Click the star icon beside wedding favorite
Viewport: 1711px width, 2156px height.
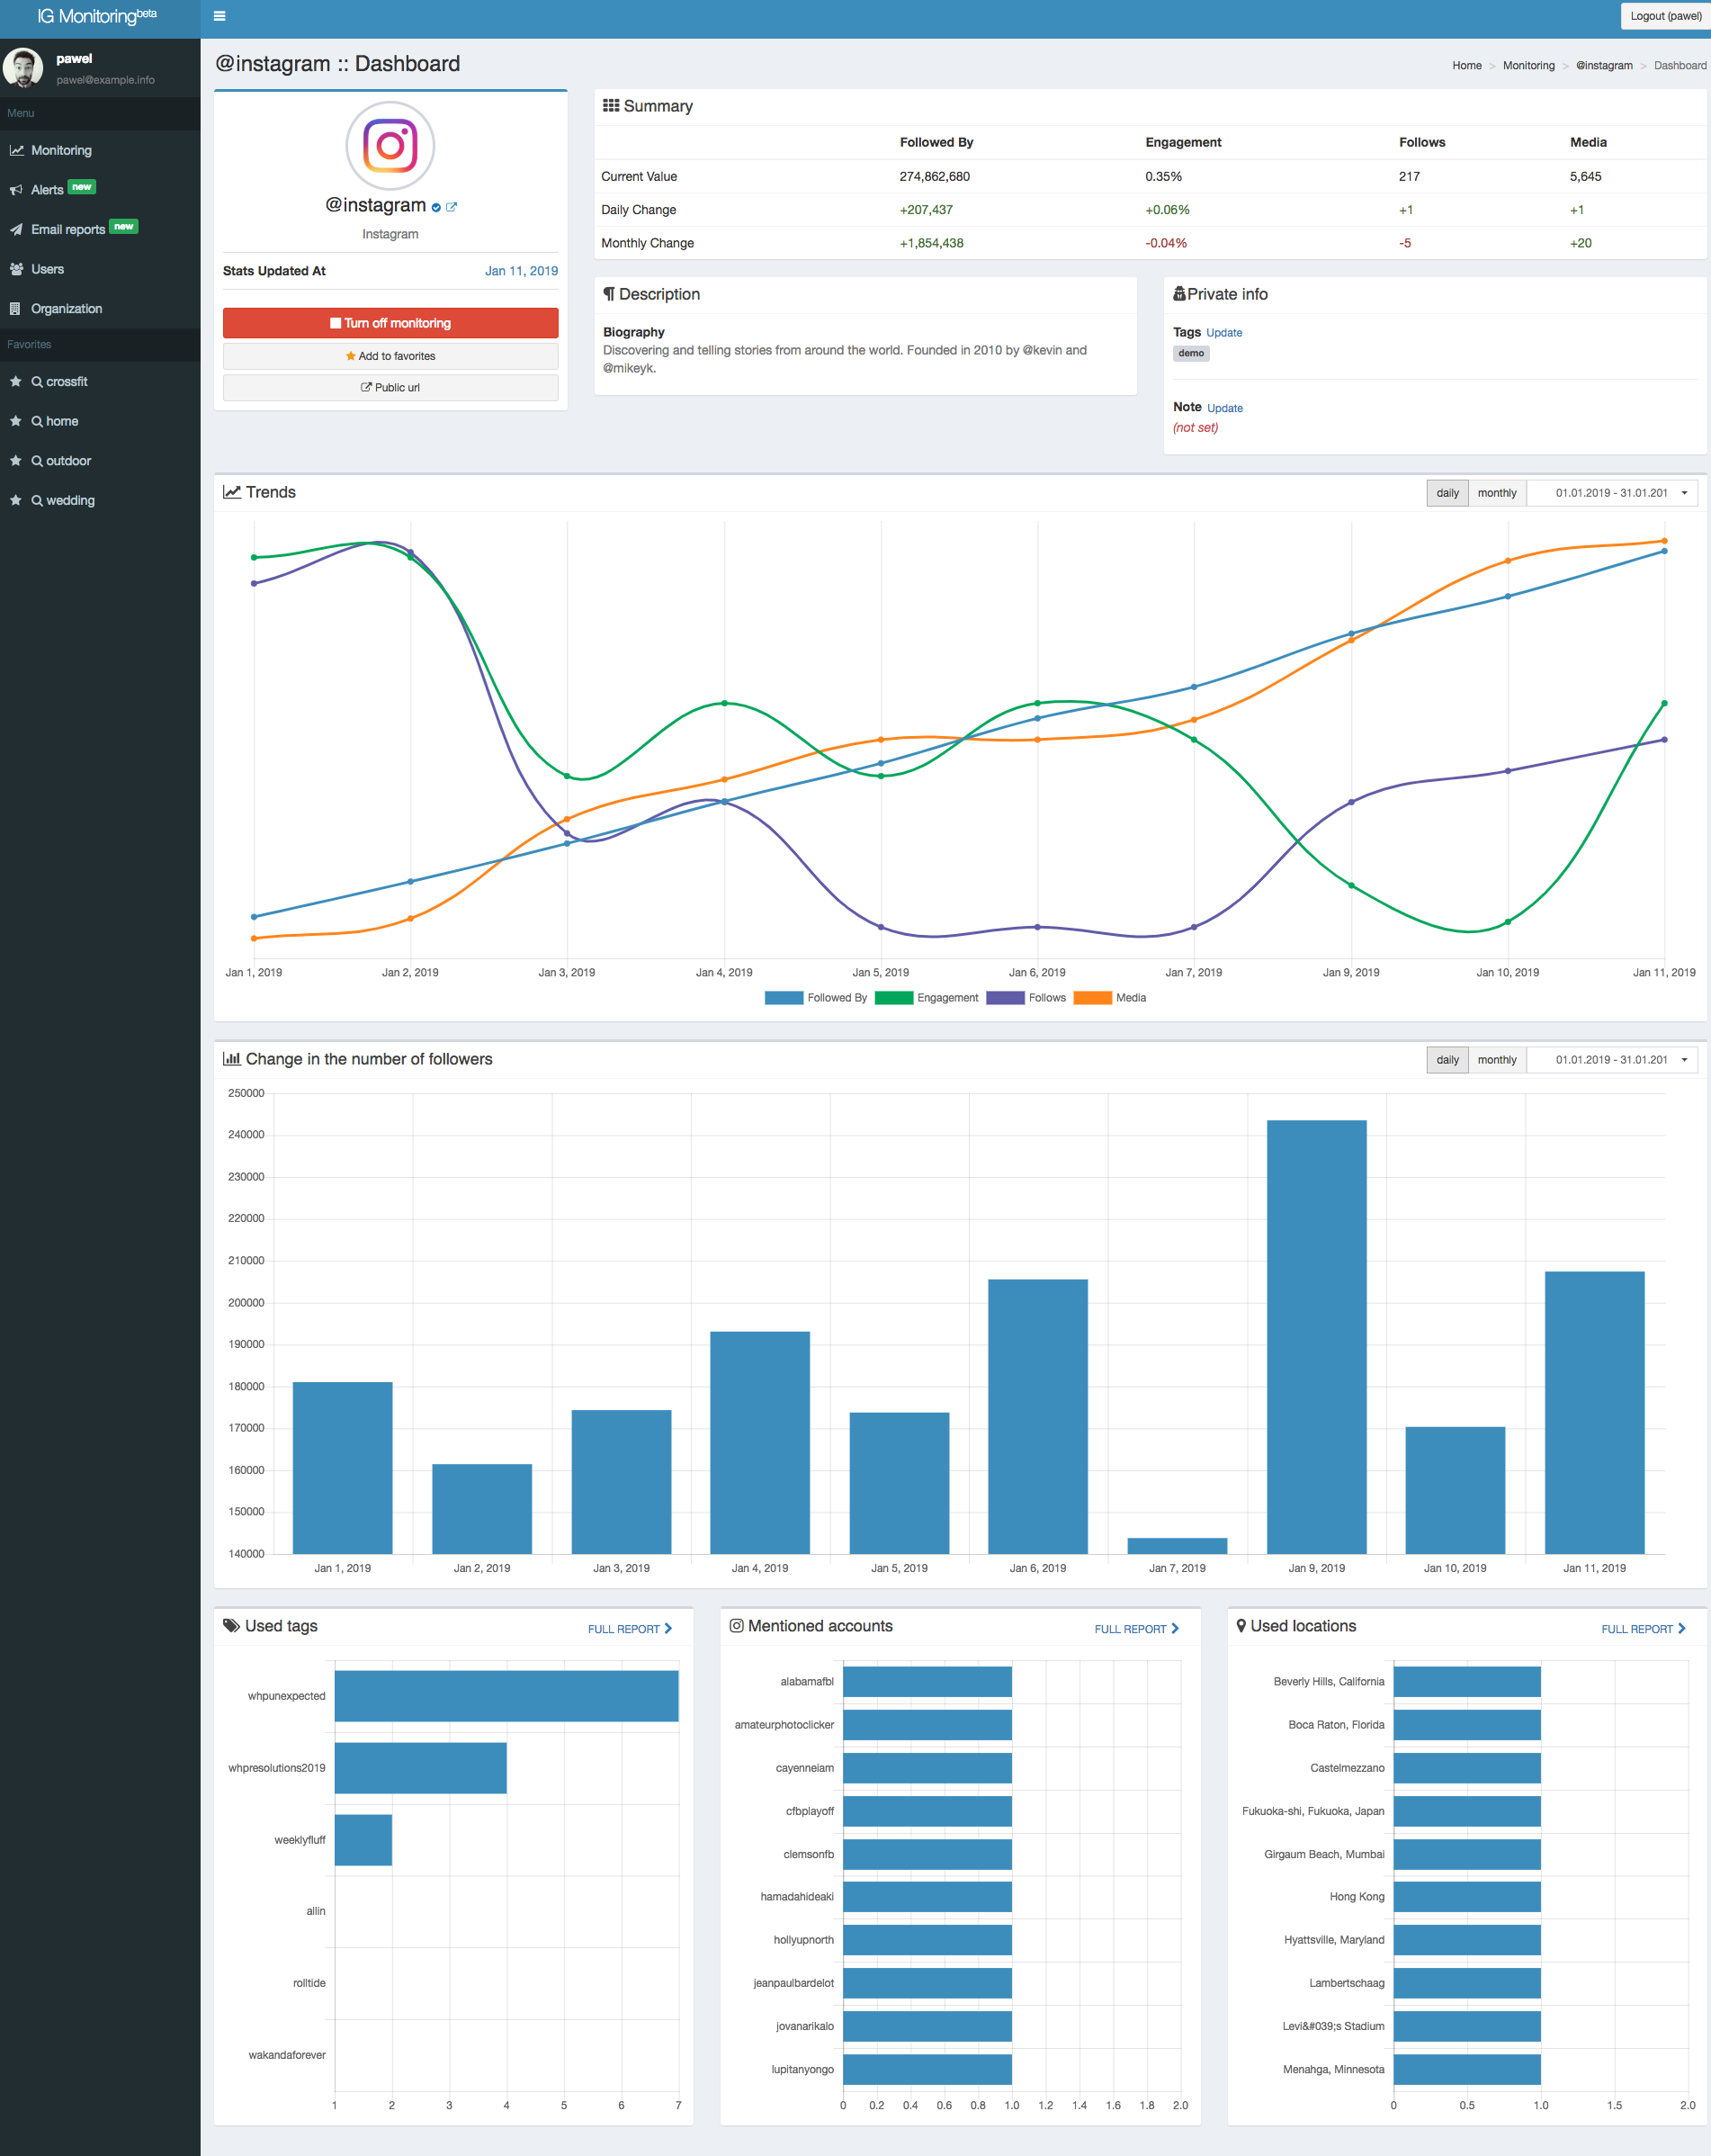(16, 500)
